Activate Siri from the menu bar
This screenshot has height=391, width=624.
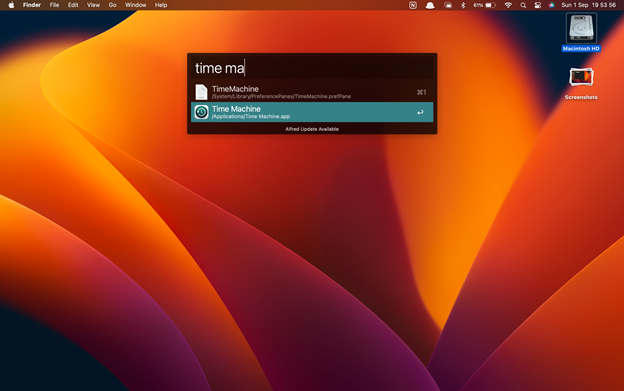(552, 5)
